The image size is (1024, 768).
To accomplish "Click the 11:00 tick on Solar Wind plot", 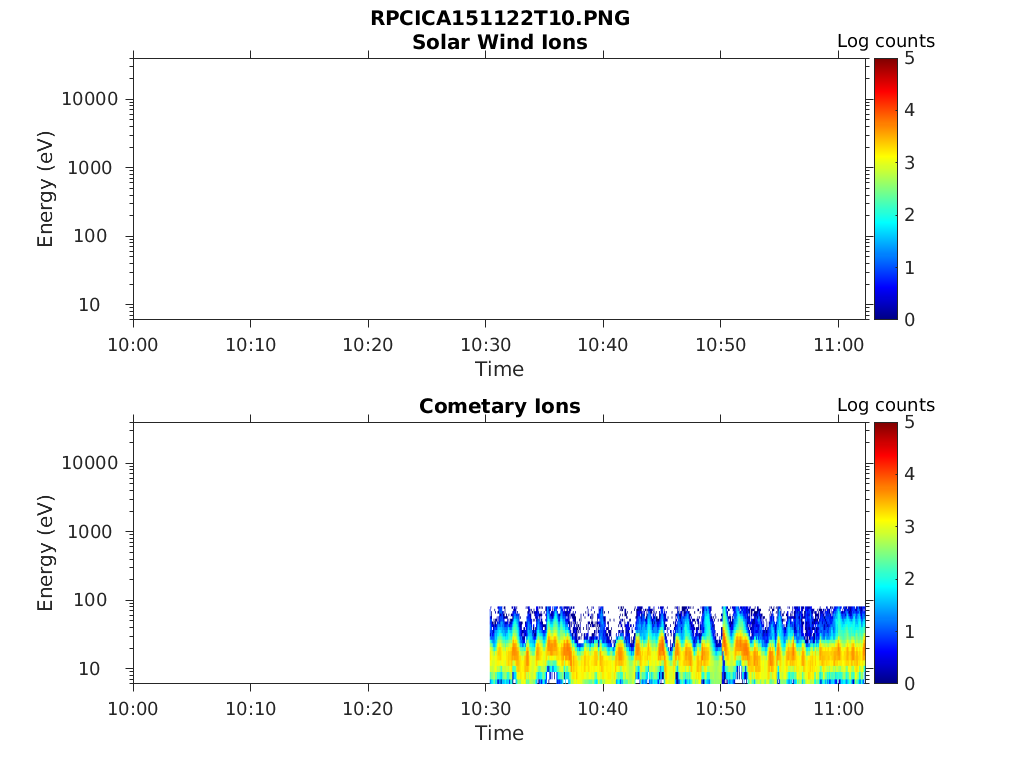I will [839, 345].
